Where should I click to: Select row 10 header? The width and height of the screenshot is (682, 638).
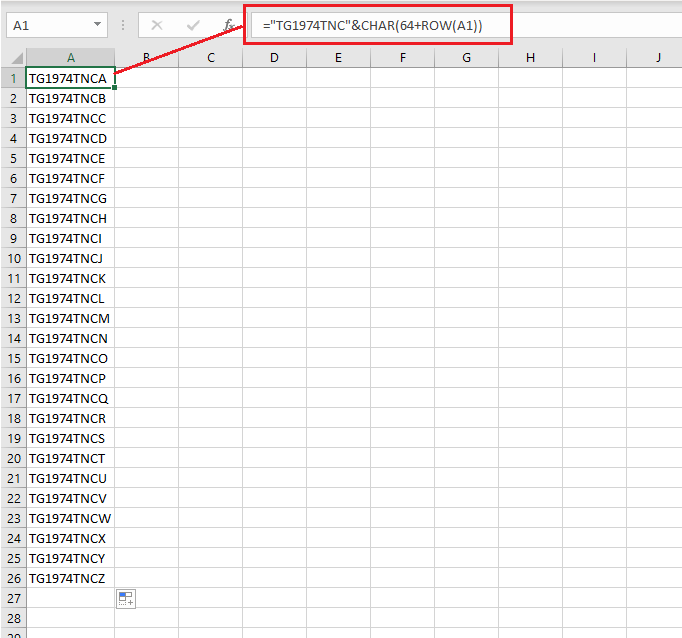coord(13,258)
